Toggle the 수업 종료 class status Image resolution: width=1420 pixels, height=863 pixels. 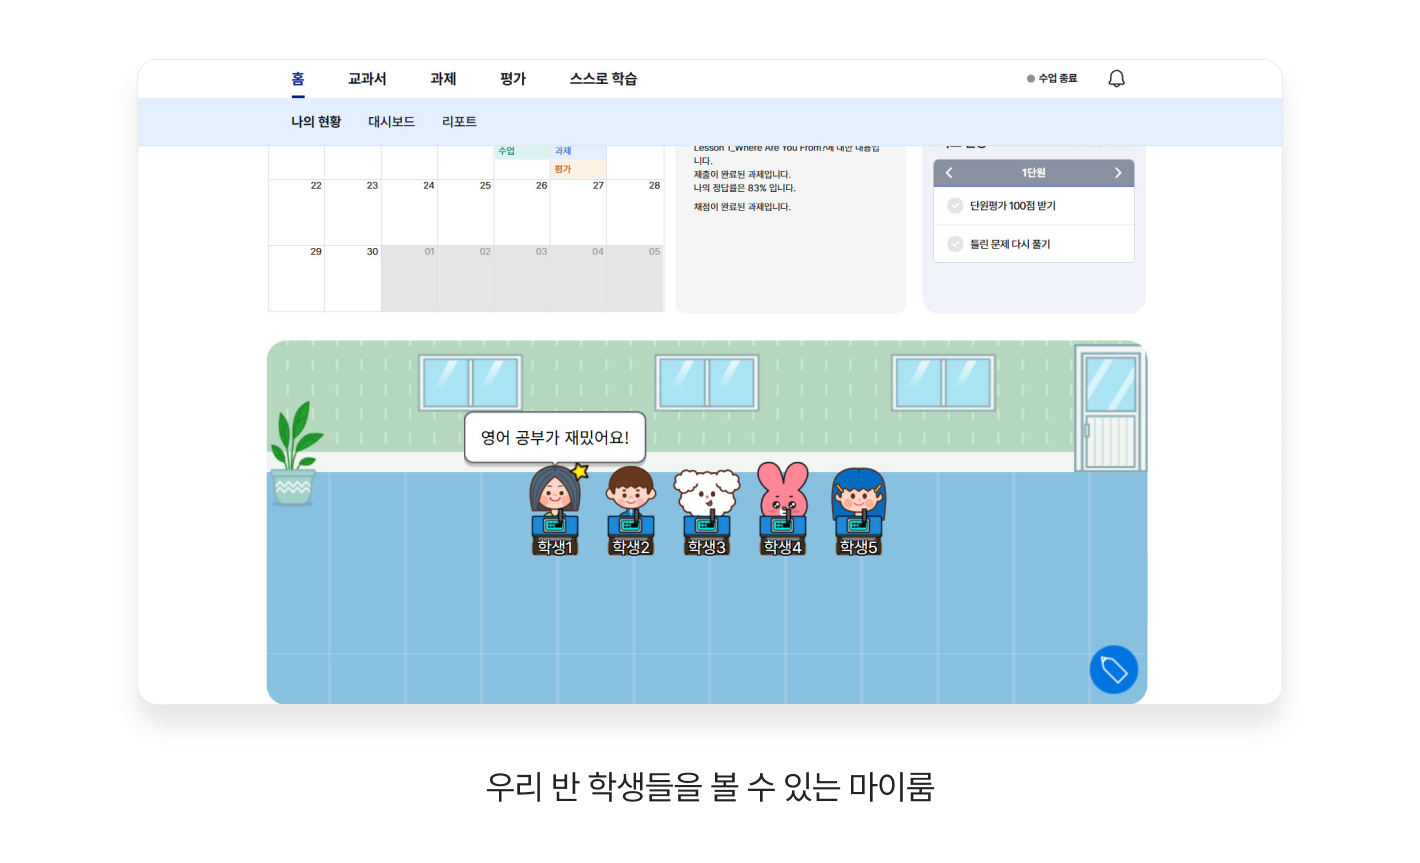click(1052, 79)
